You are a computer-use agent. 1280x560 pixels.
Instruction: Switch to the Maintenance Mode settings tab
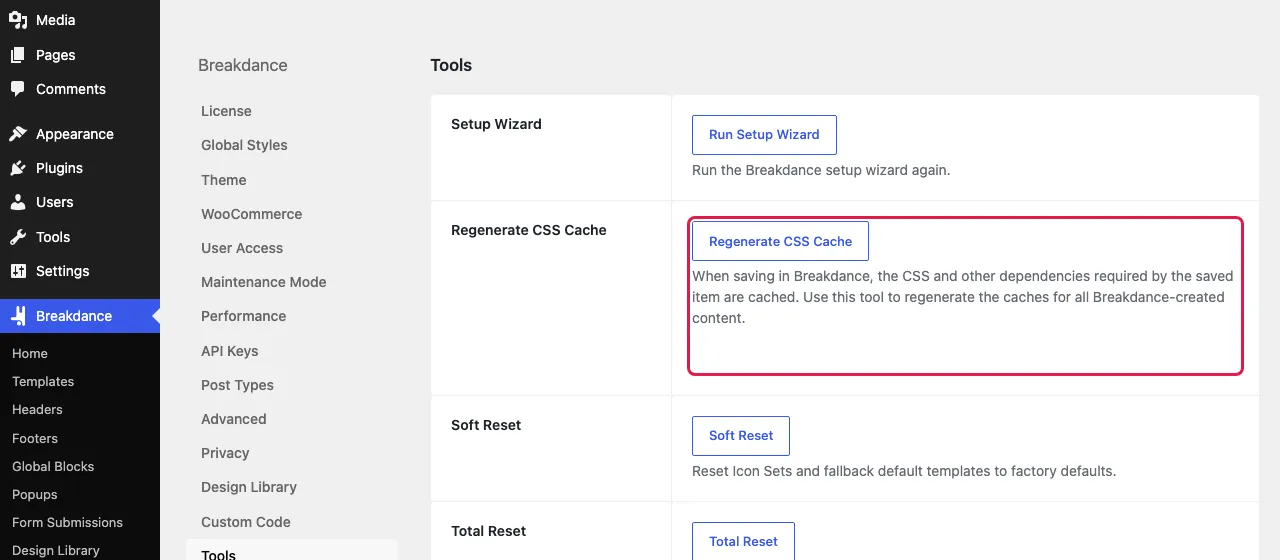[x=264, y=282]
